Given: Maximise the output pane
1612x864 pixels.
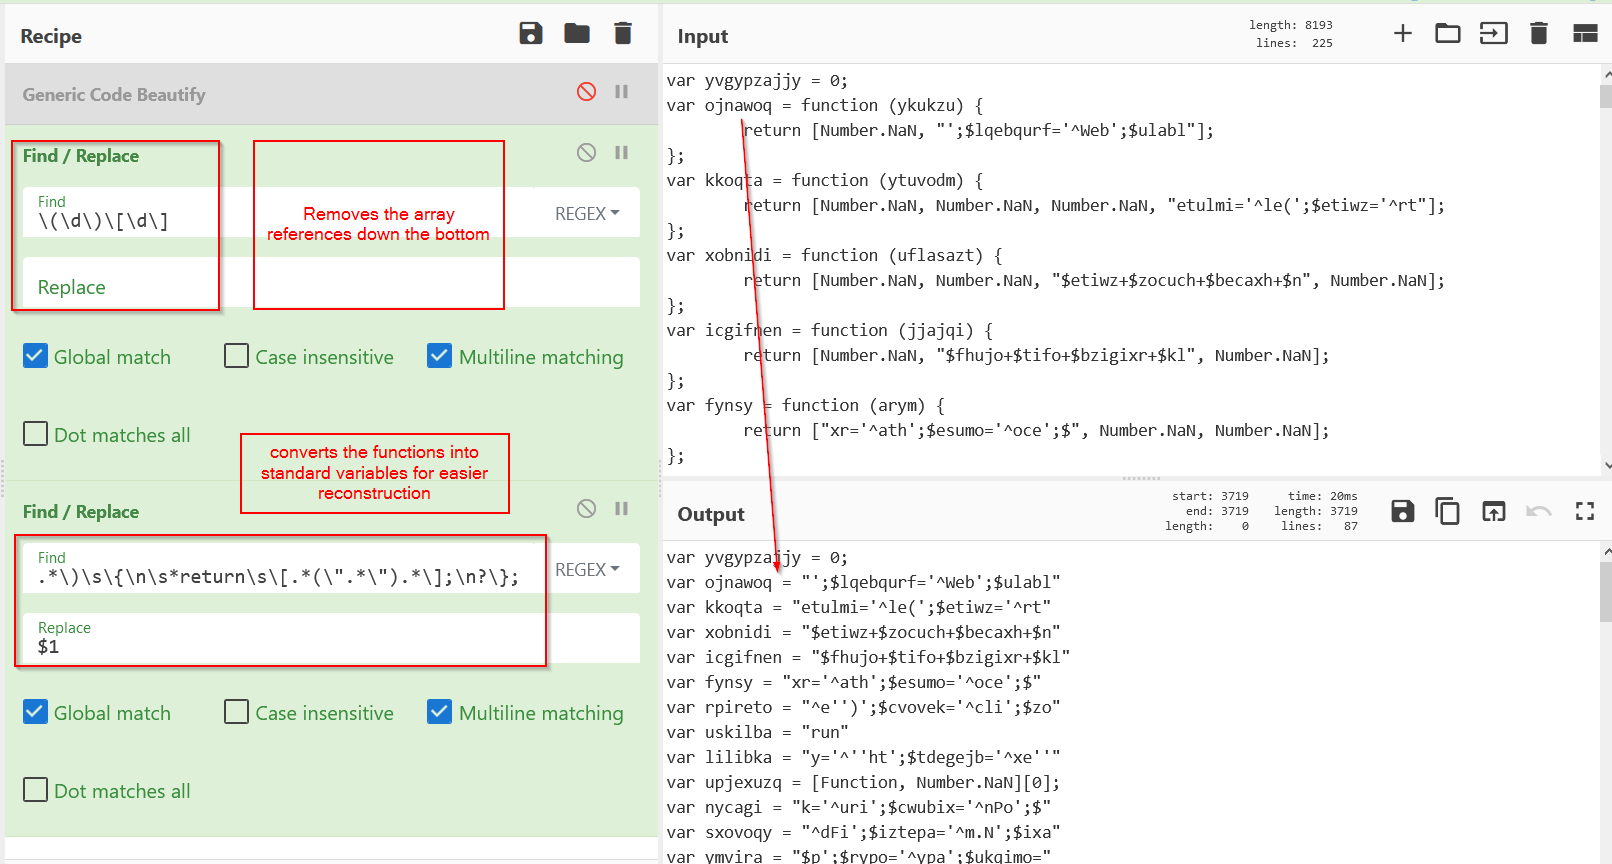Looking at the screenshot, I should pyautogui.click(x=1585, y=512).
